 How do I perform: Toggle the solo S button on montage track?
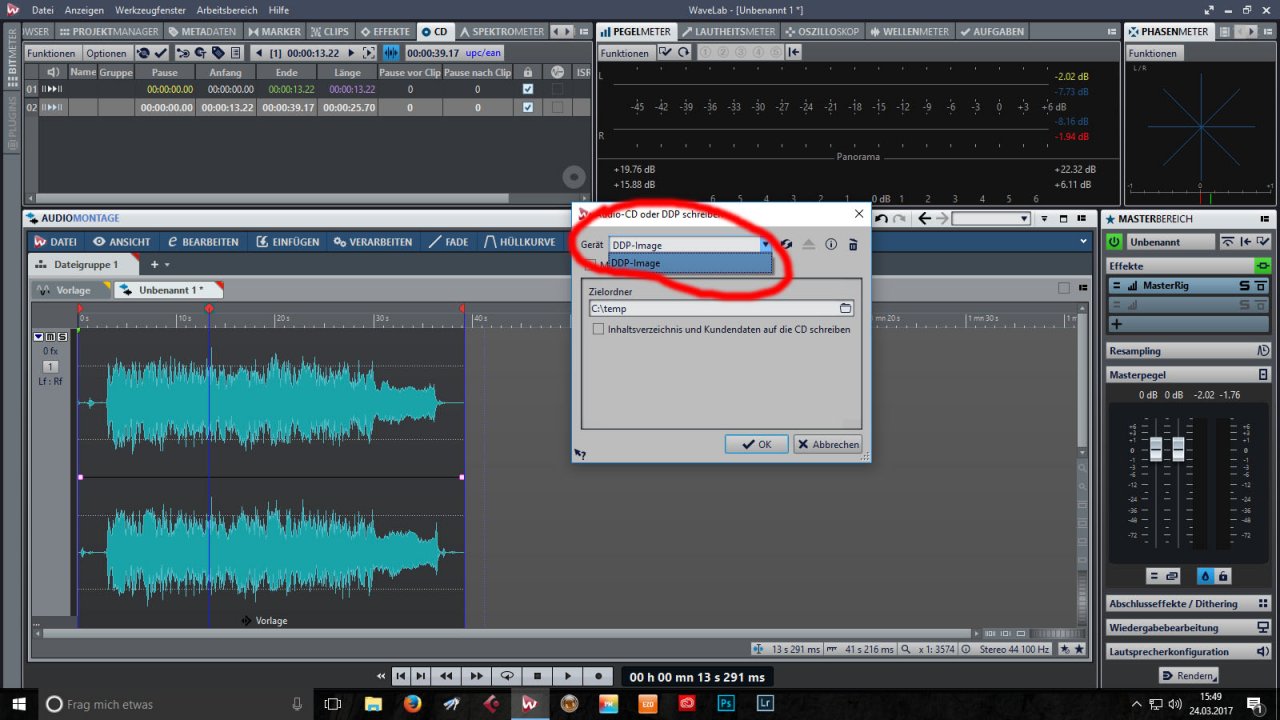coord(62,336)
